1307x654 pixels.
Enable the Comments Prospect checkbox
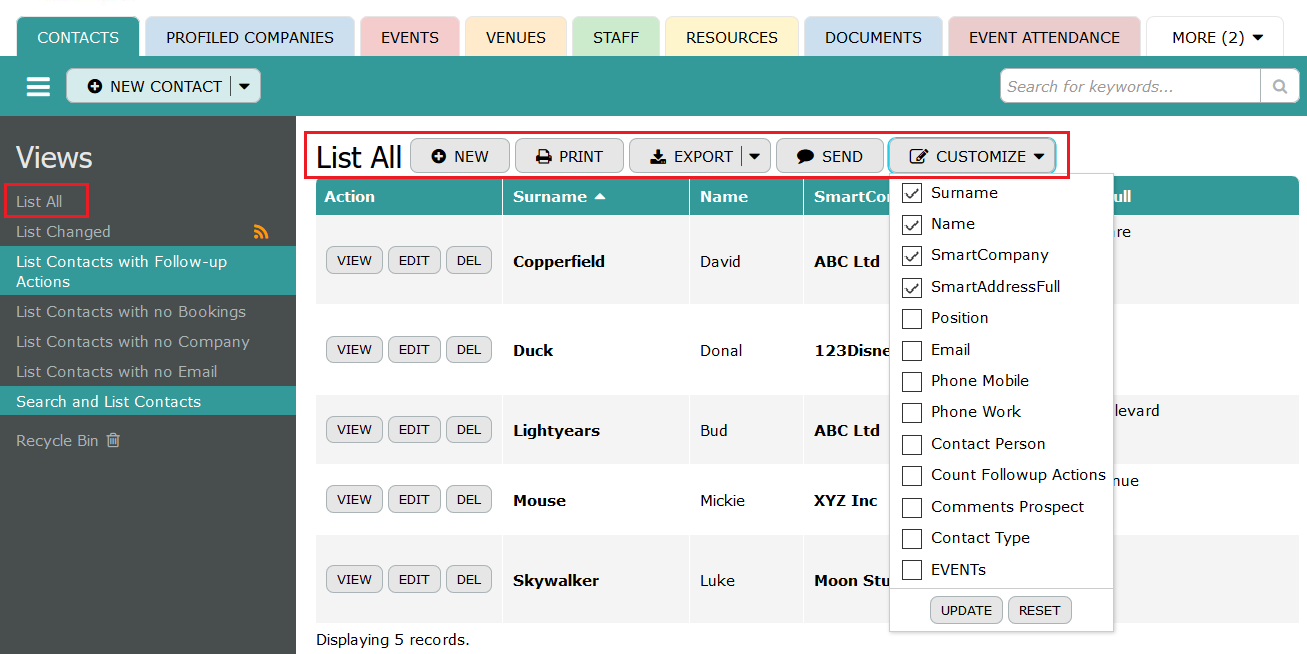tap(912, 507)
